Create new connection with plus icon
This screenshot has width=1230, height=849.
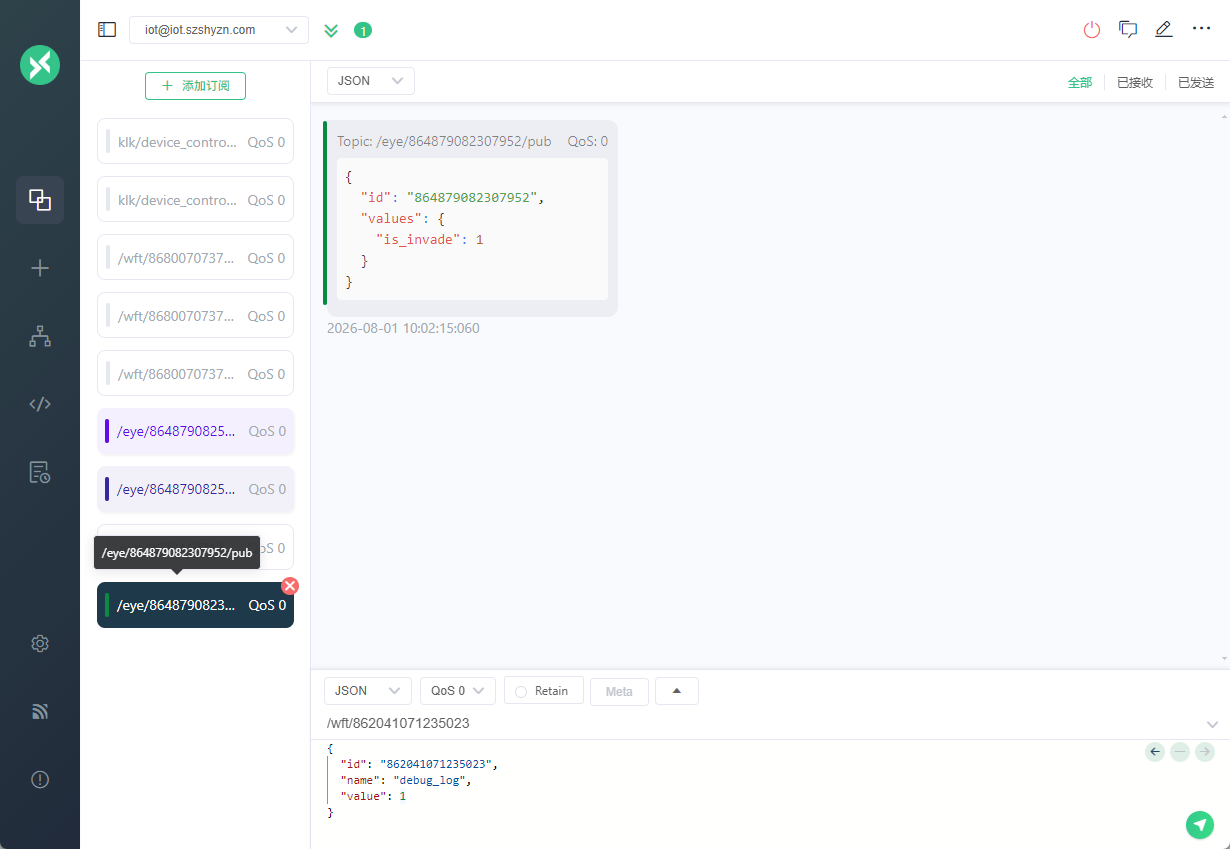pos(40,268)
